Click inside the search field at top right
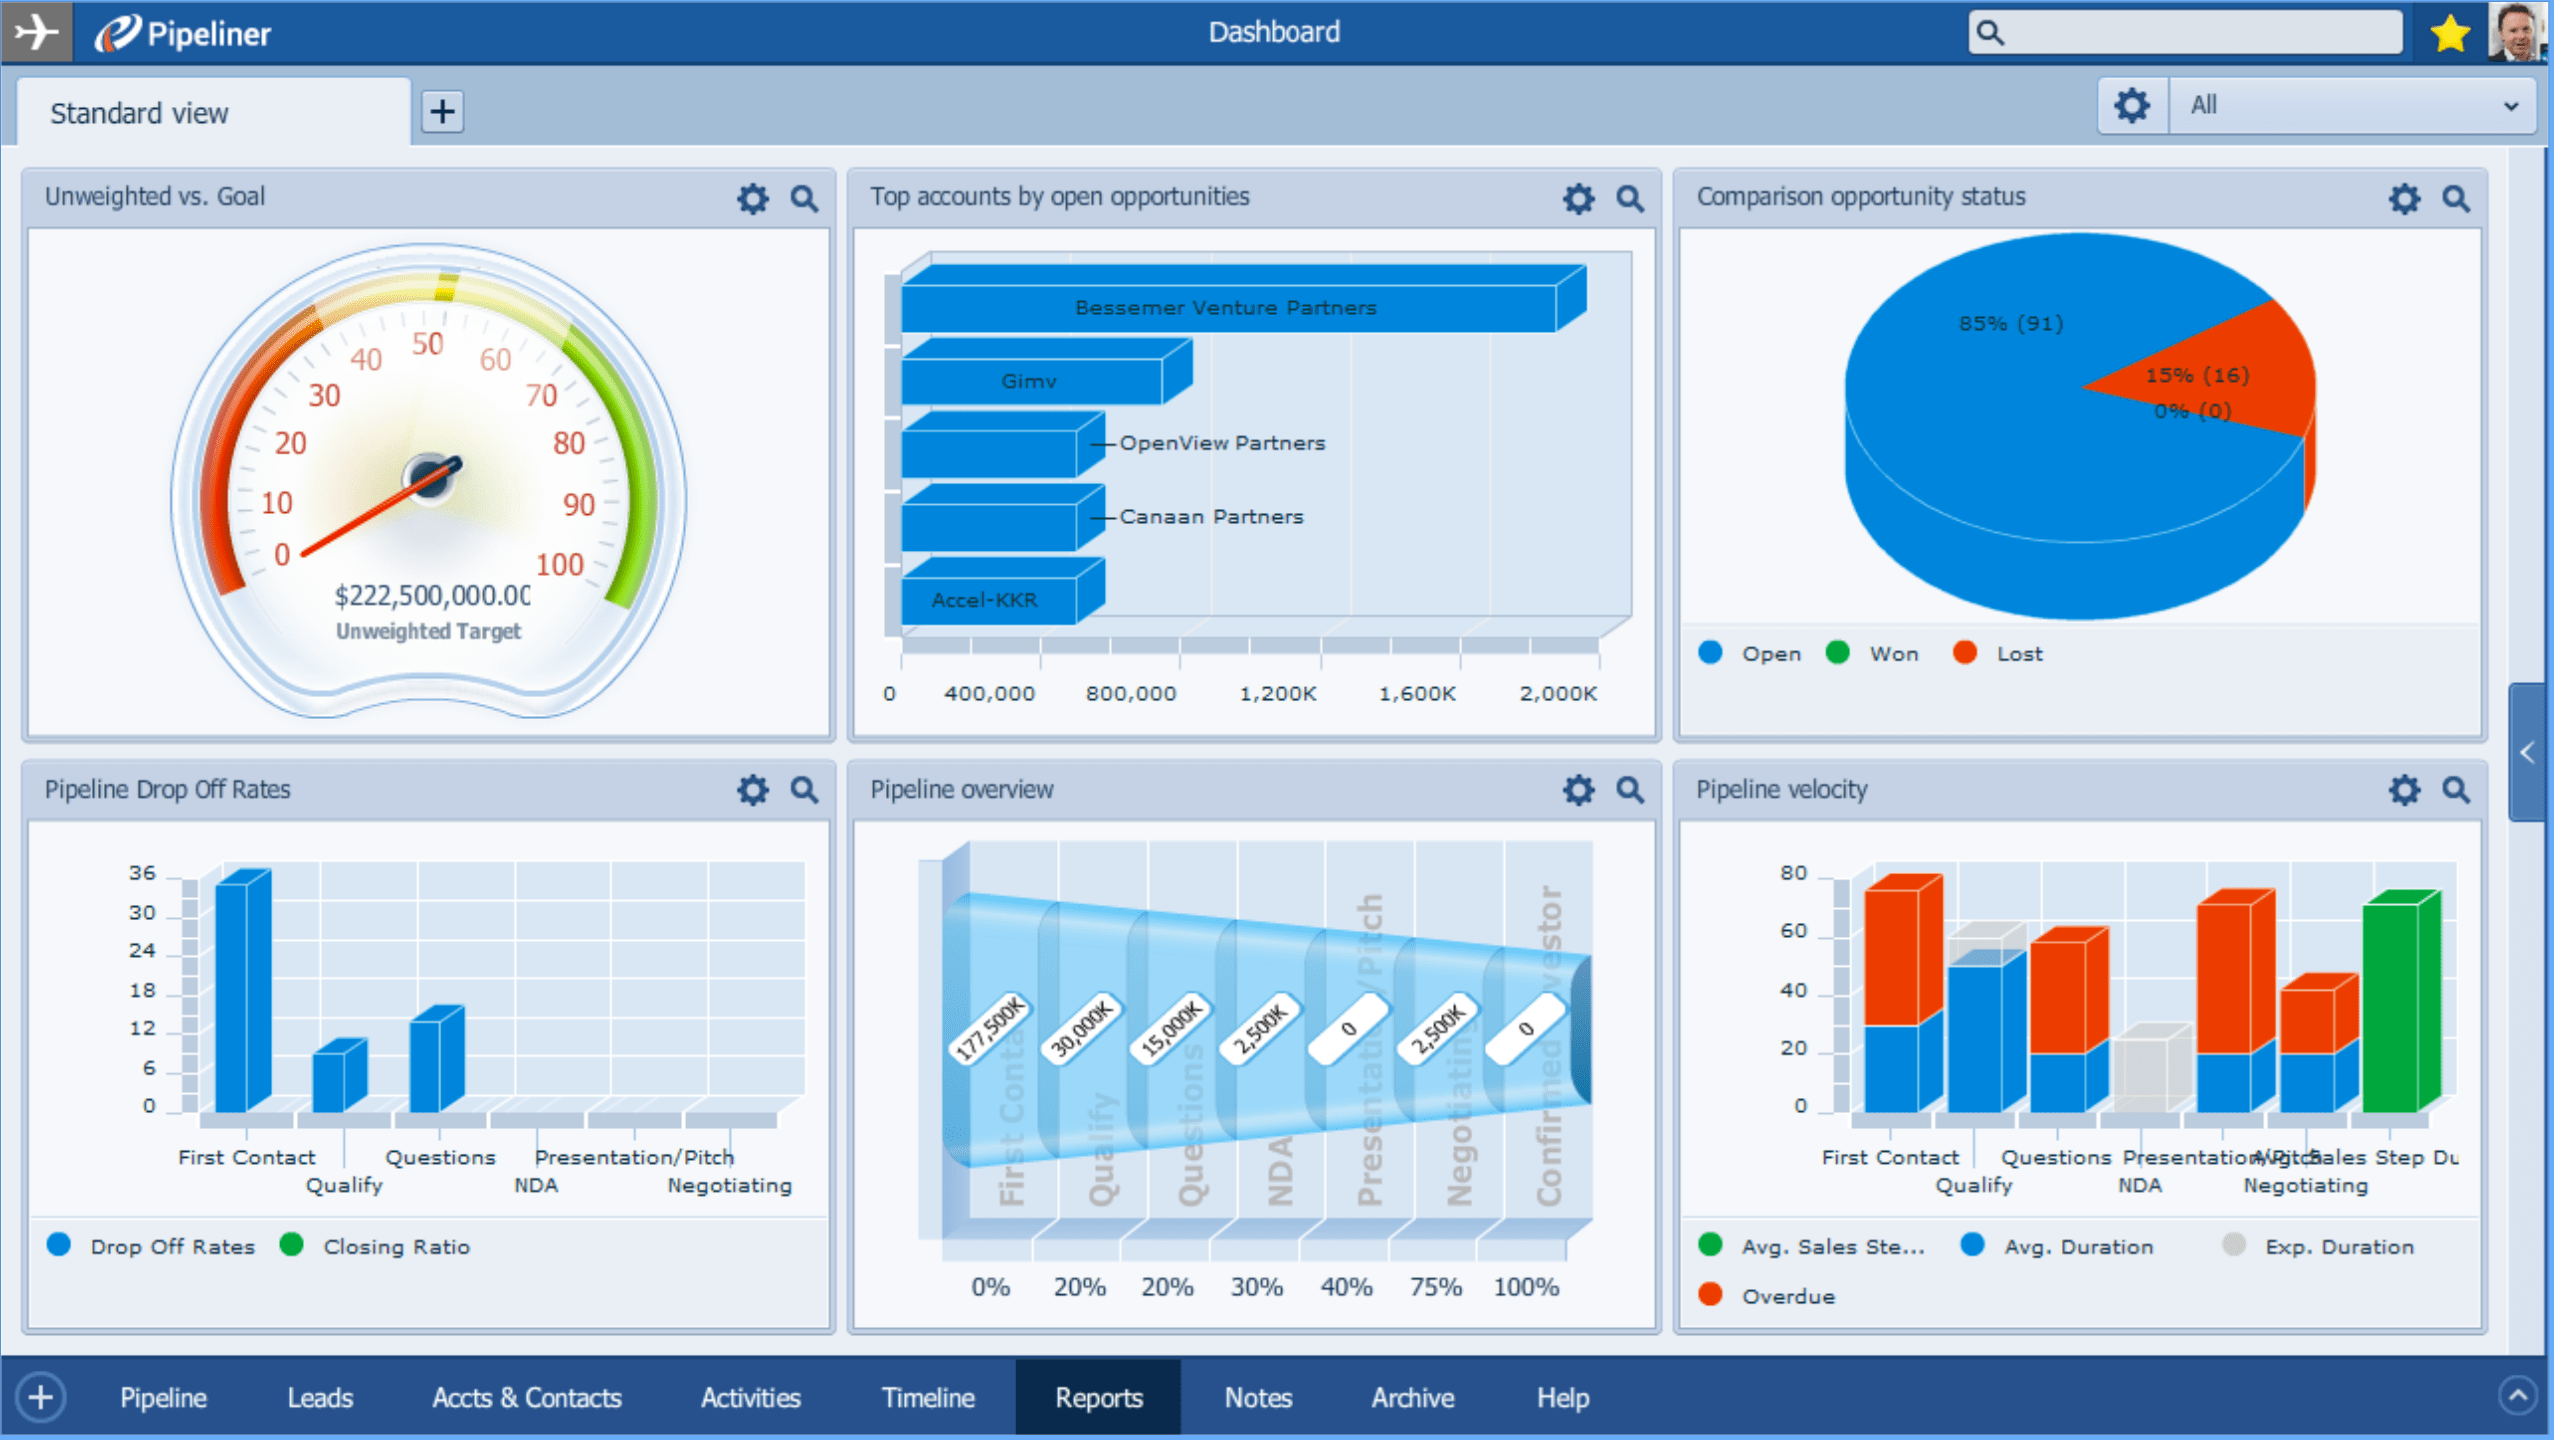 click(2185, 31)
